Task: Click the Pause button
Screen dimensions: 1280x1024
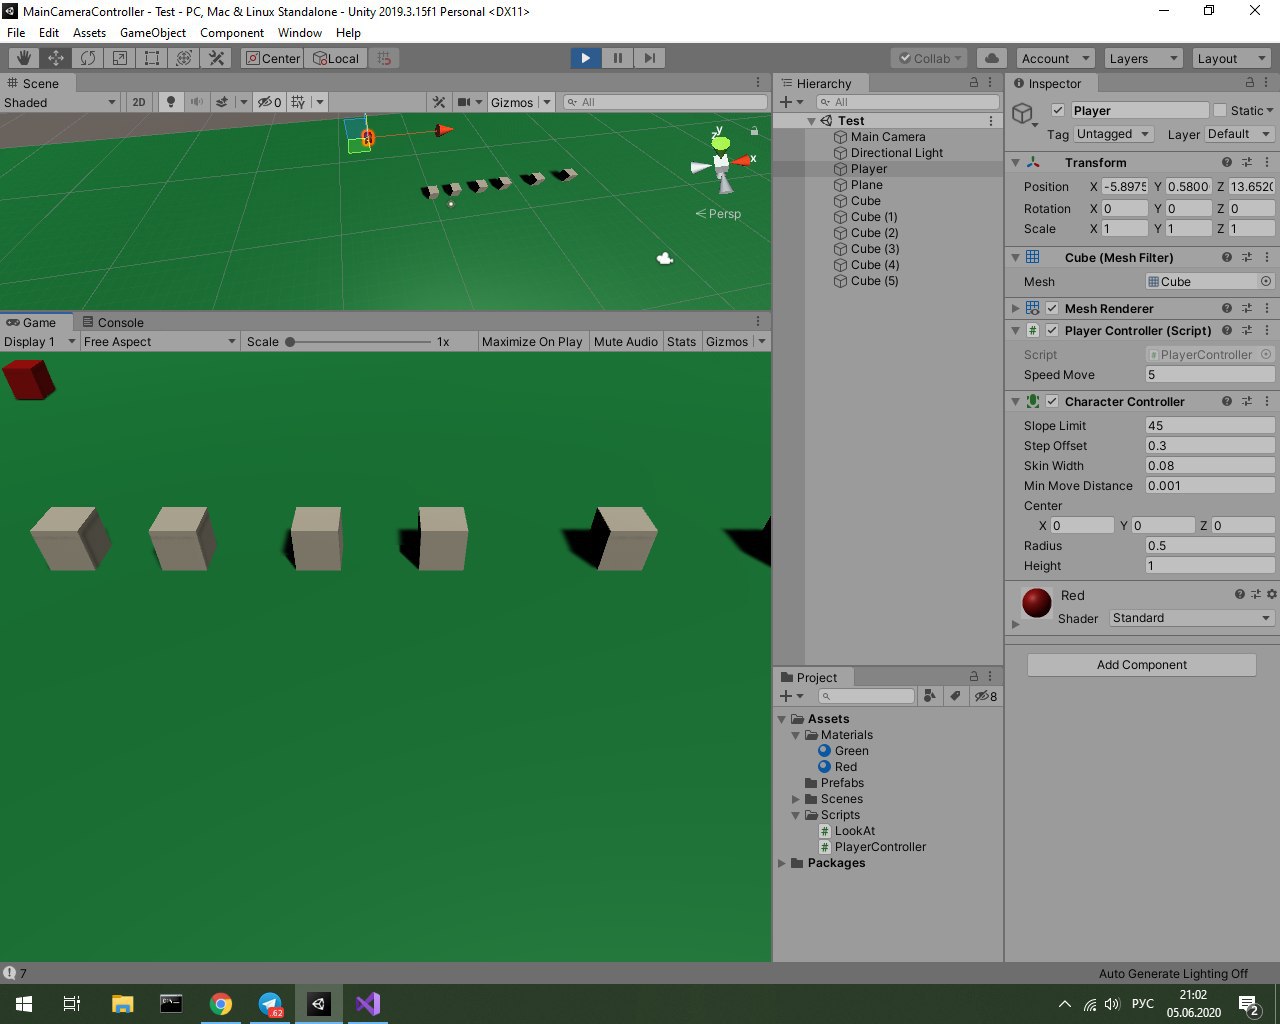Action: click(x=617, y=58)
